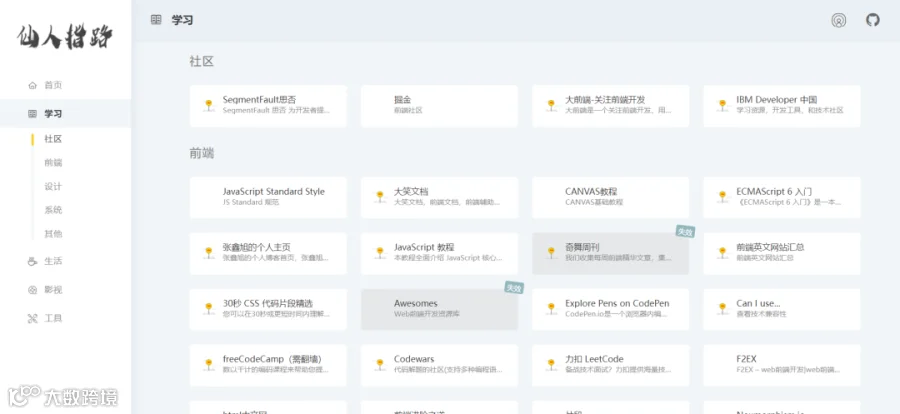Click the 仙人指路 site logo
Image resolution: width=900 pixels, height=414 pixels.
click(65, 37)
